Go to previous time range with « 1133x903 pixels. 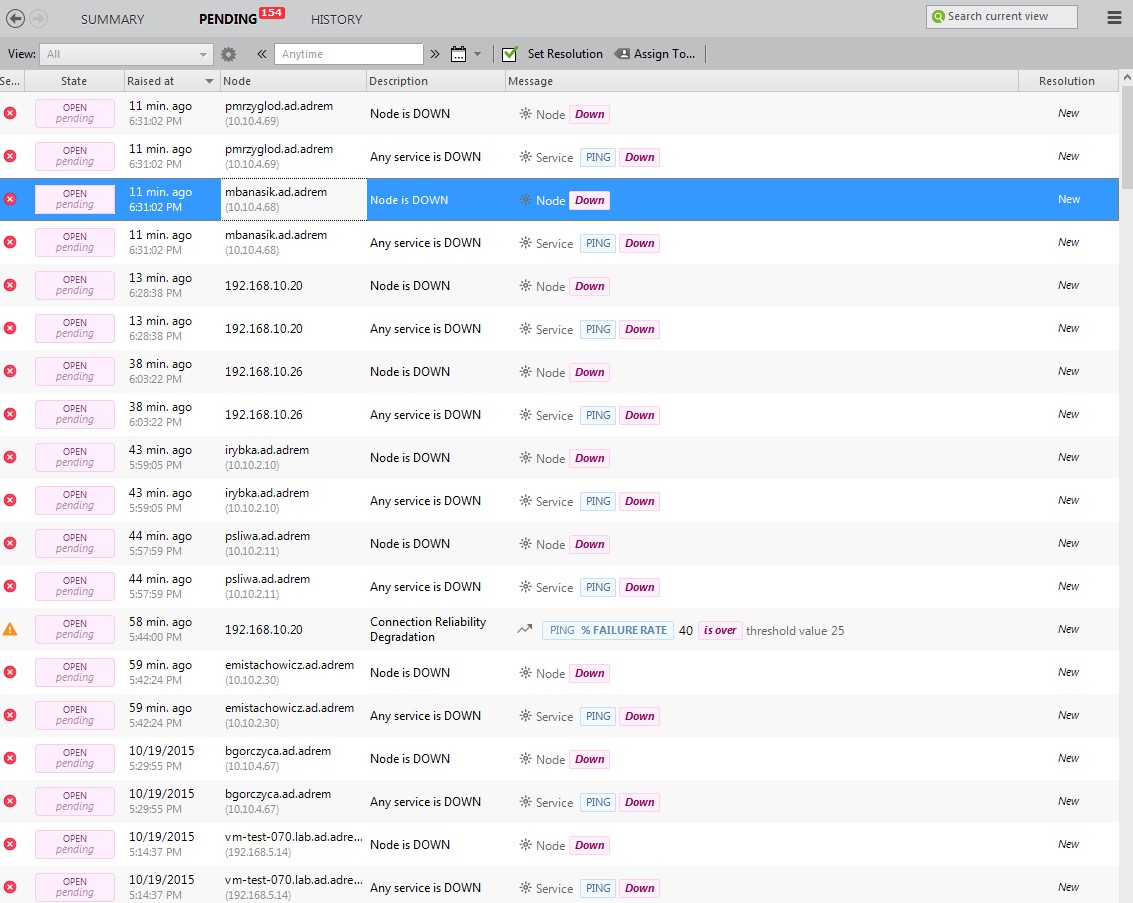pos(262,54)
